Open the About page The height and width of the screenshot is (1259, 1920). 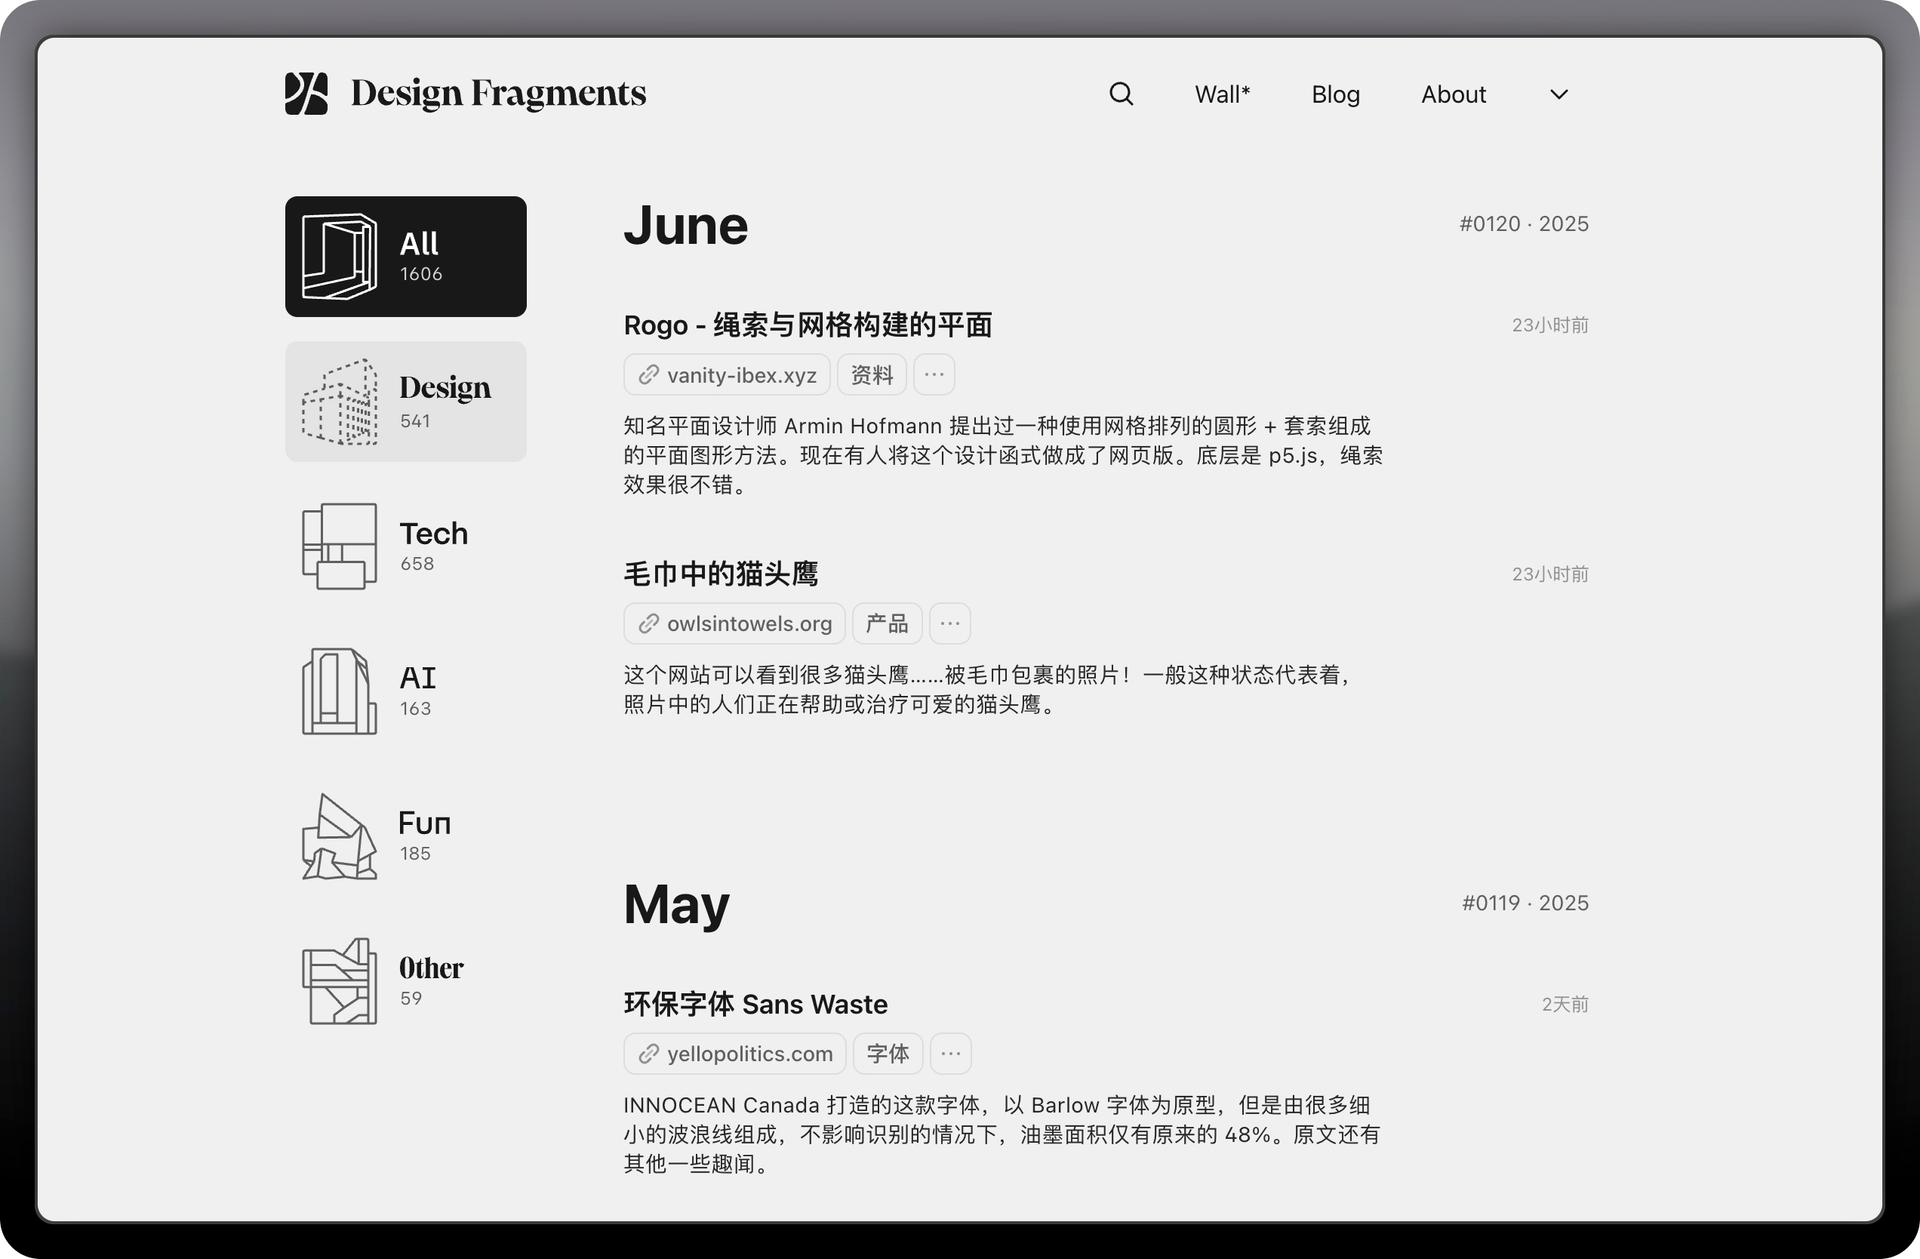pyautogui.click(x=1453, y=95)
